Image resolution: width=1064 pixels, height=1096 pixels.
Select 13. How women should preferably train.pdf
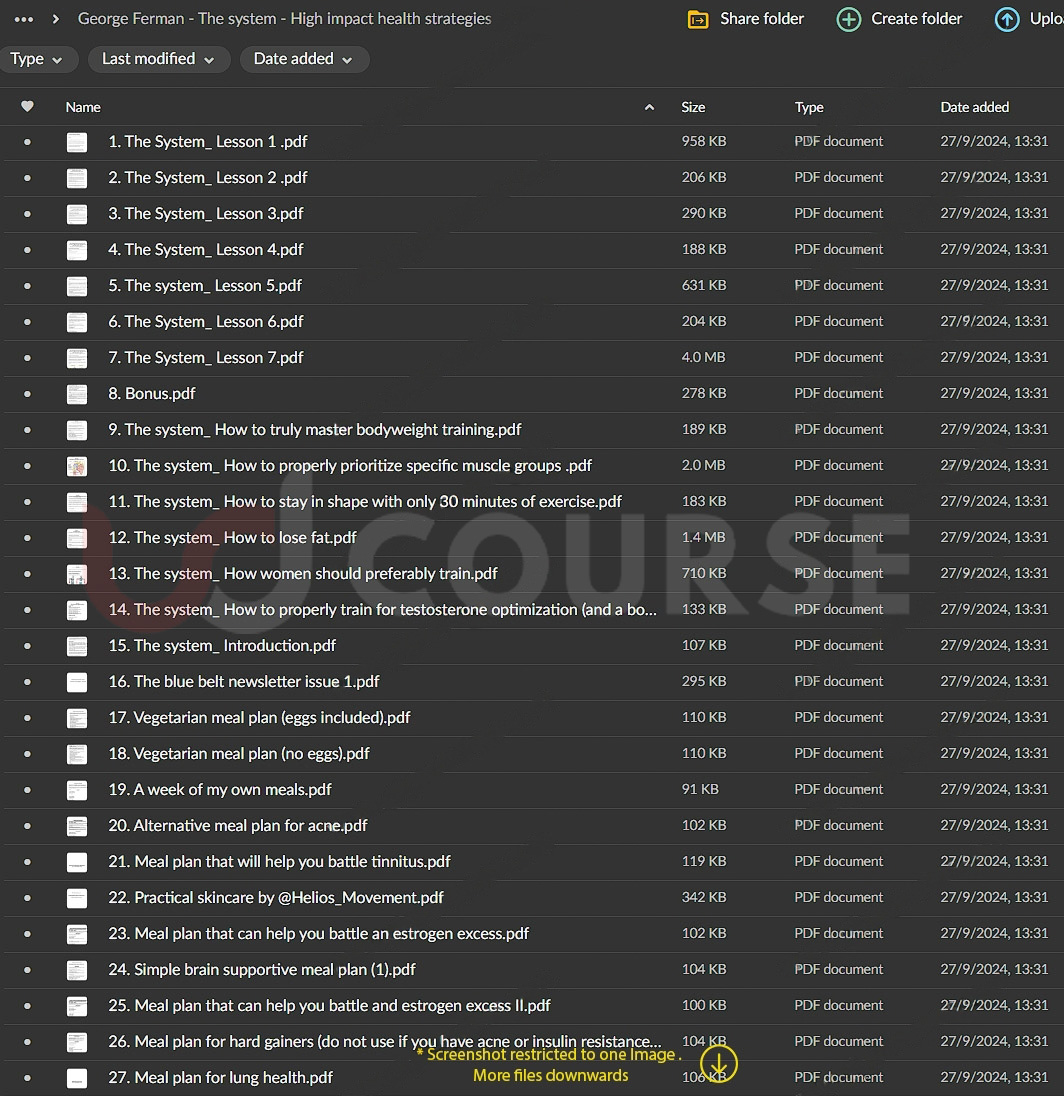303,574
